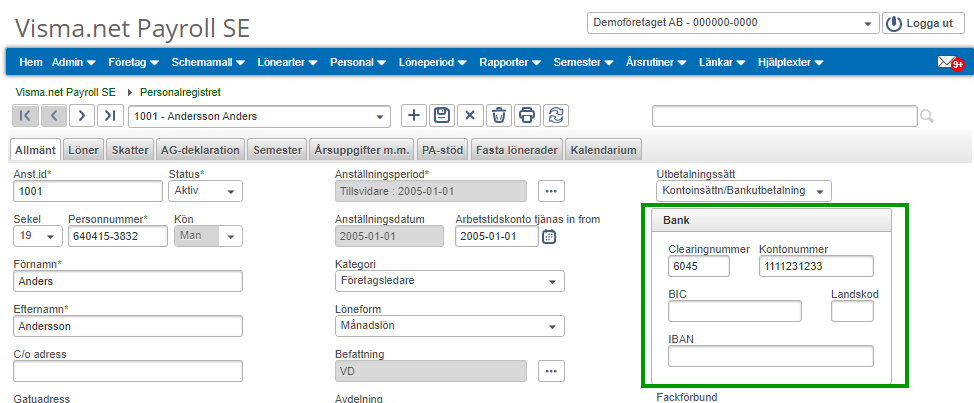Image resolution: width=974 pixels, height=403 pixels.
Task: Add a new employee with plus icon
Action: pos(414,115)
